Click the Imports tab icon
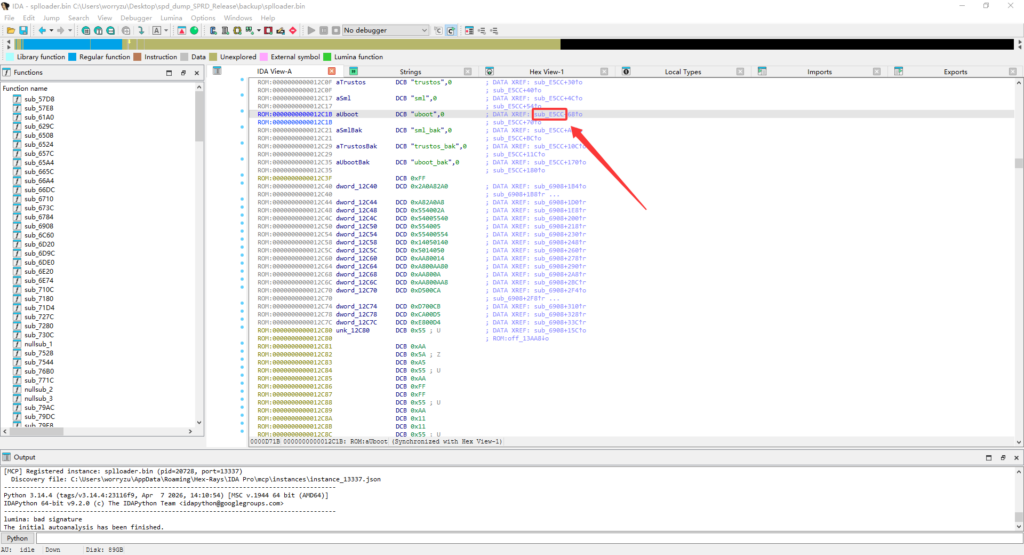 [x=762, y=71]
